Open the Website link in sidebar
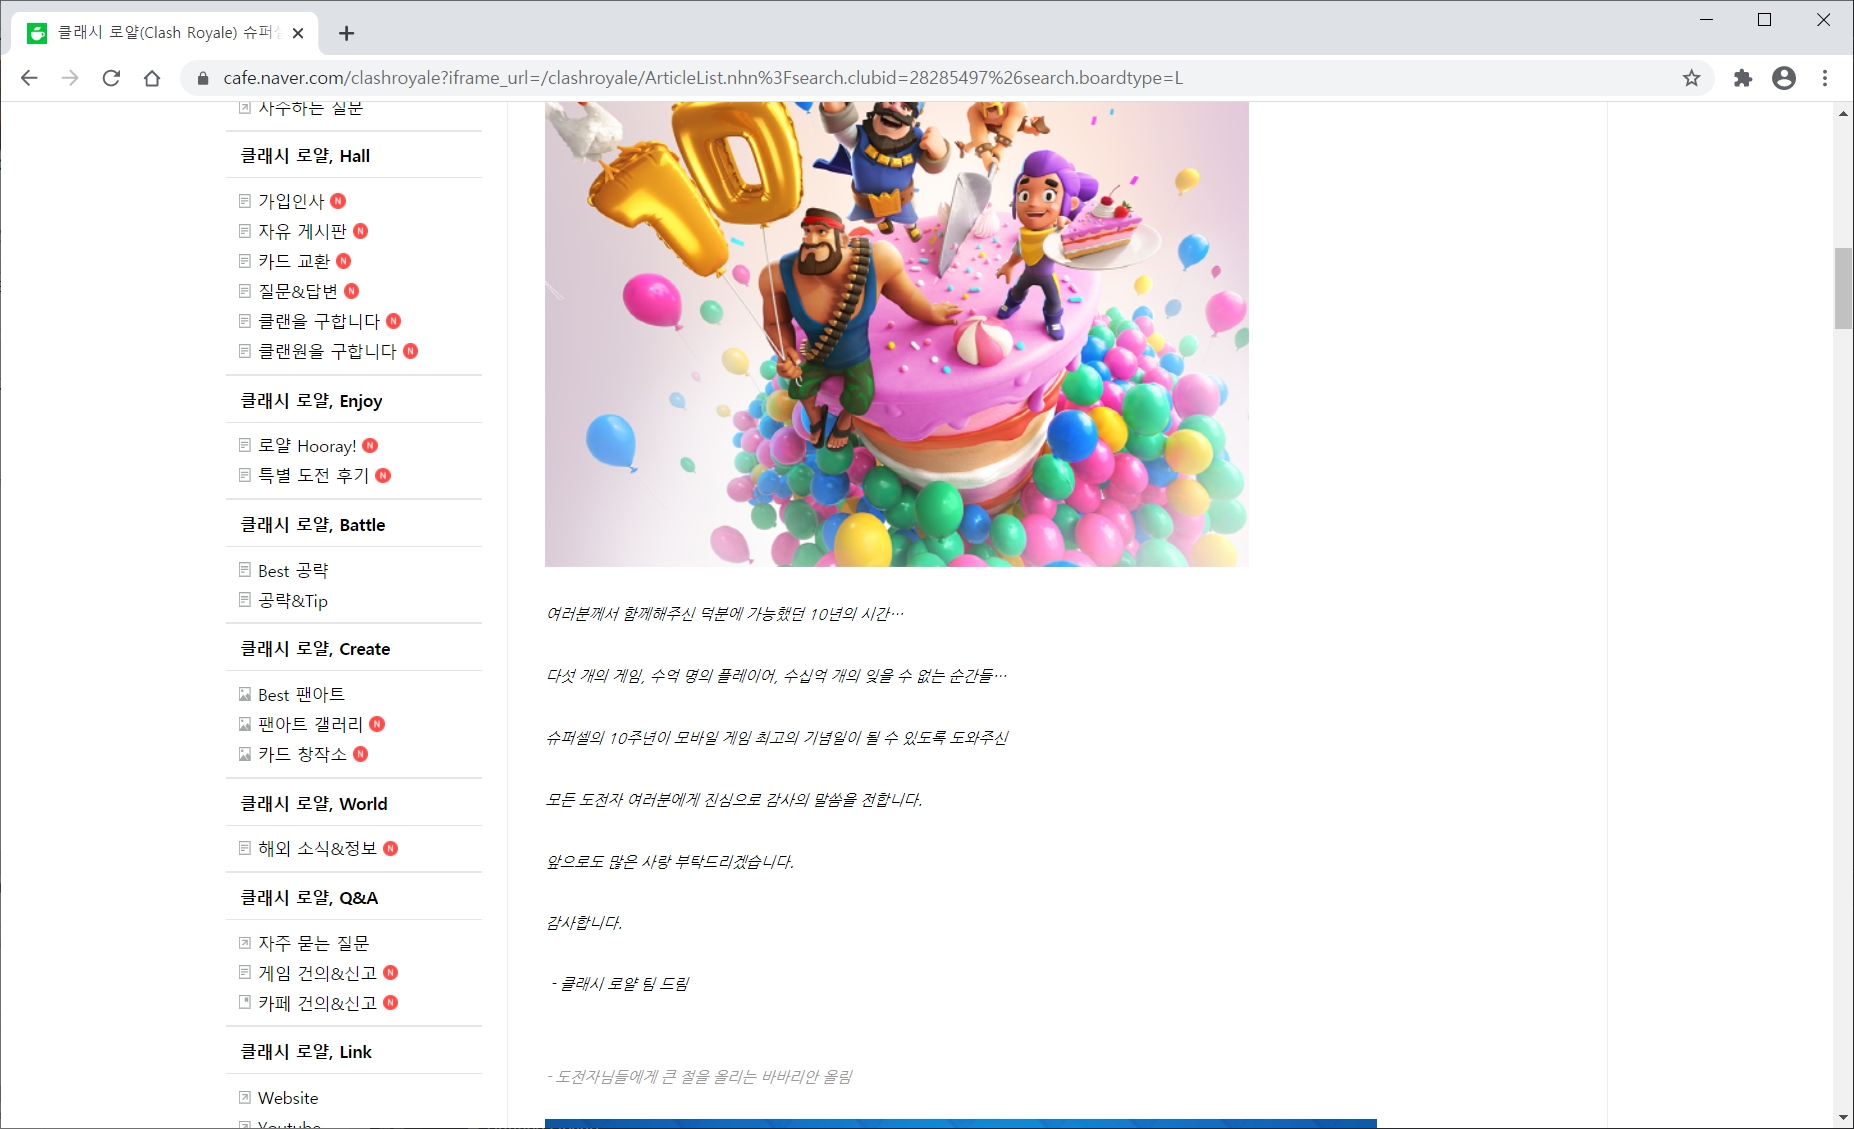The width and height of the screenshot is (1854, 1129). click(x=288, y=1098)
